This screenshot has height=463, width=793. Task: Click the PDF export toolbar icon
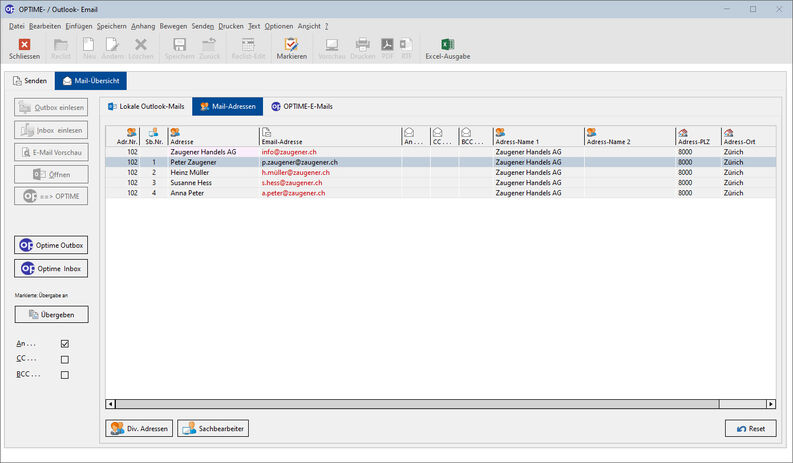[387, 45]
